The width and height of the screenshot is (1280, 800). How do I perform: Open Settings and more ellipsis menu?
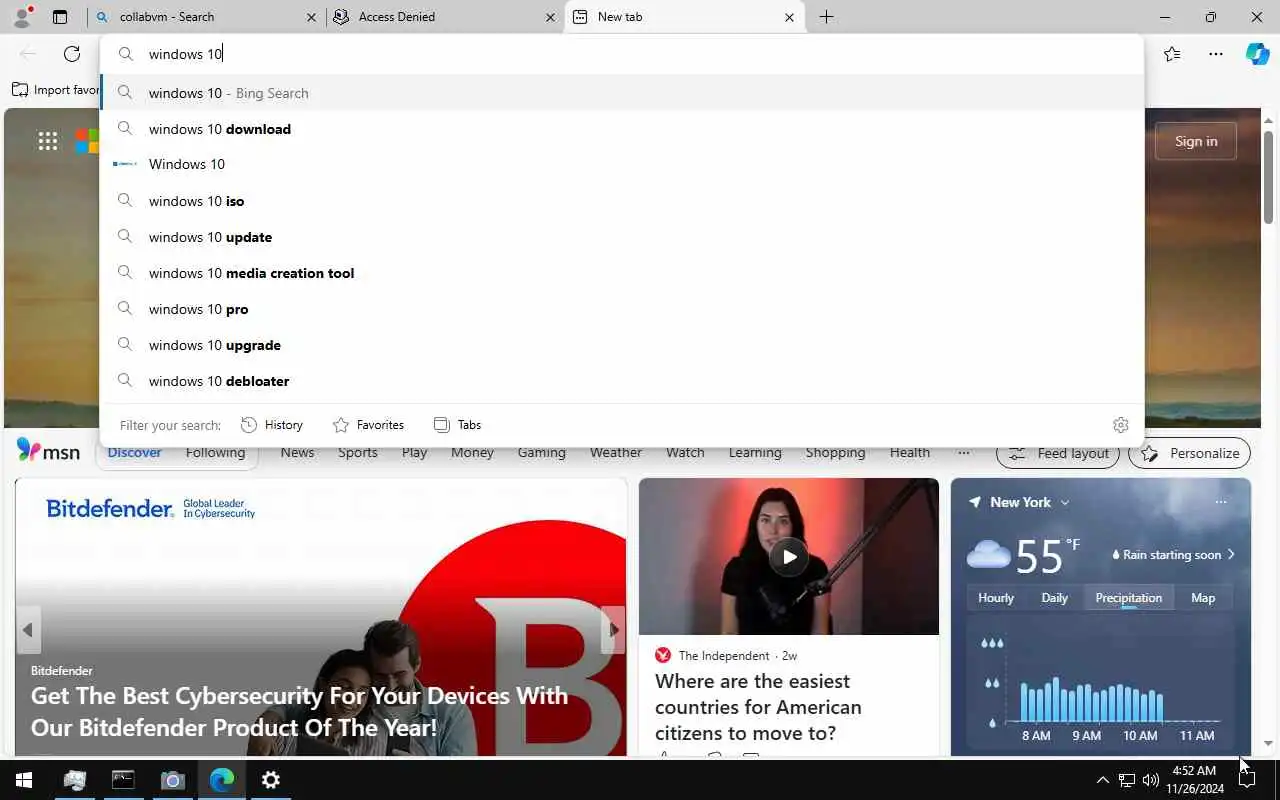coord(1216,54)
